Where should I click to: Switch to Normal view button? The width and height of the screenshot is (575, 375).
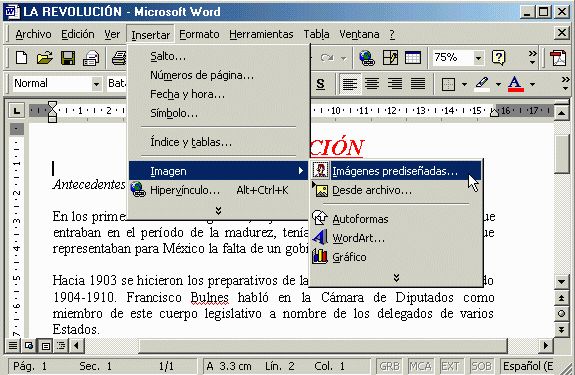pos(13,345)
